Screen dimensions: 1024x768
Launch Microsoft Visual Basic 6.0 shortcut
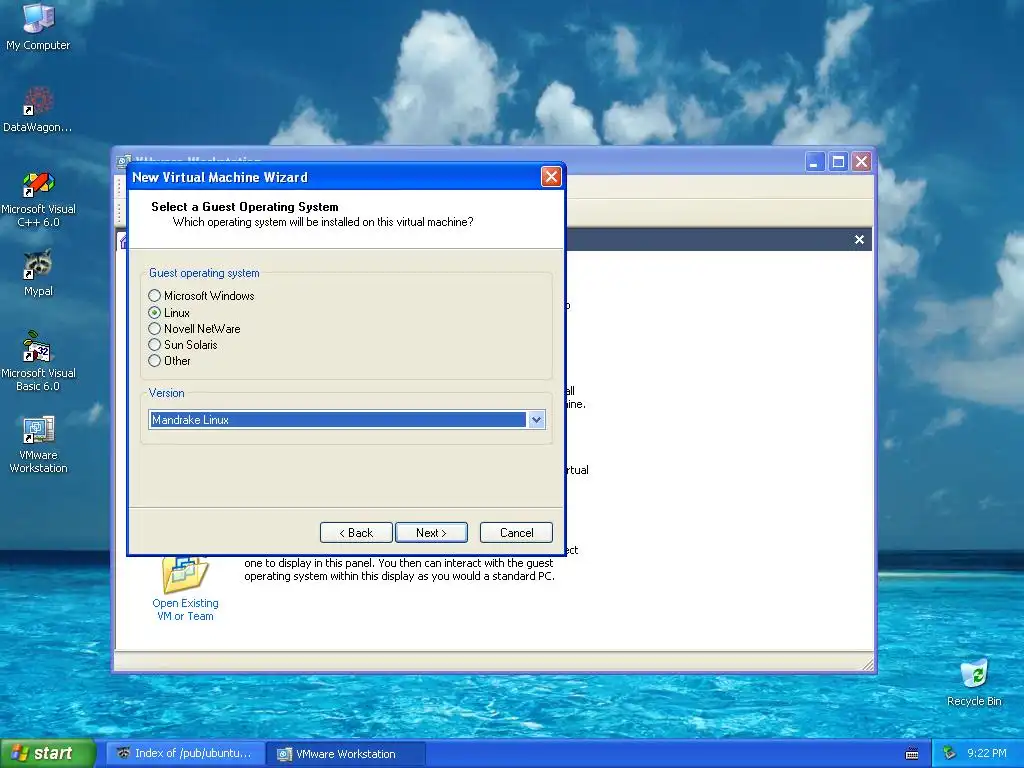coord(38,360)
